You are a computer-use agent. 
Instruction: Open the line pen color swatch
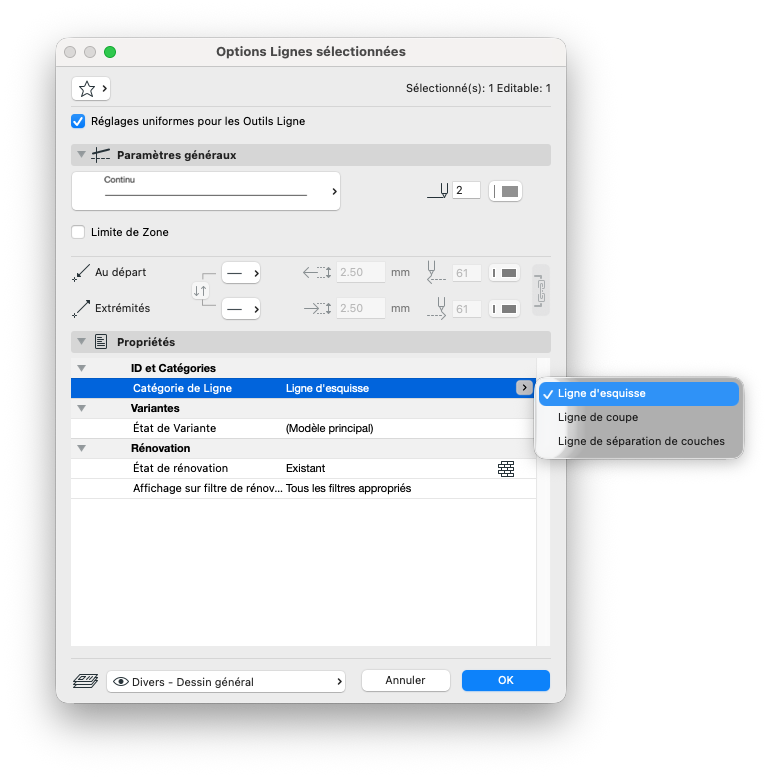(505, 191)
